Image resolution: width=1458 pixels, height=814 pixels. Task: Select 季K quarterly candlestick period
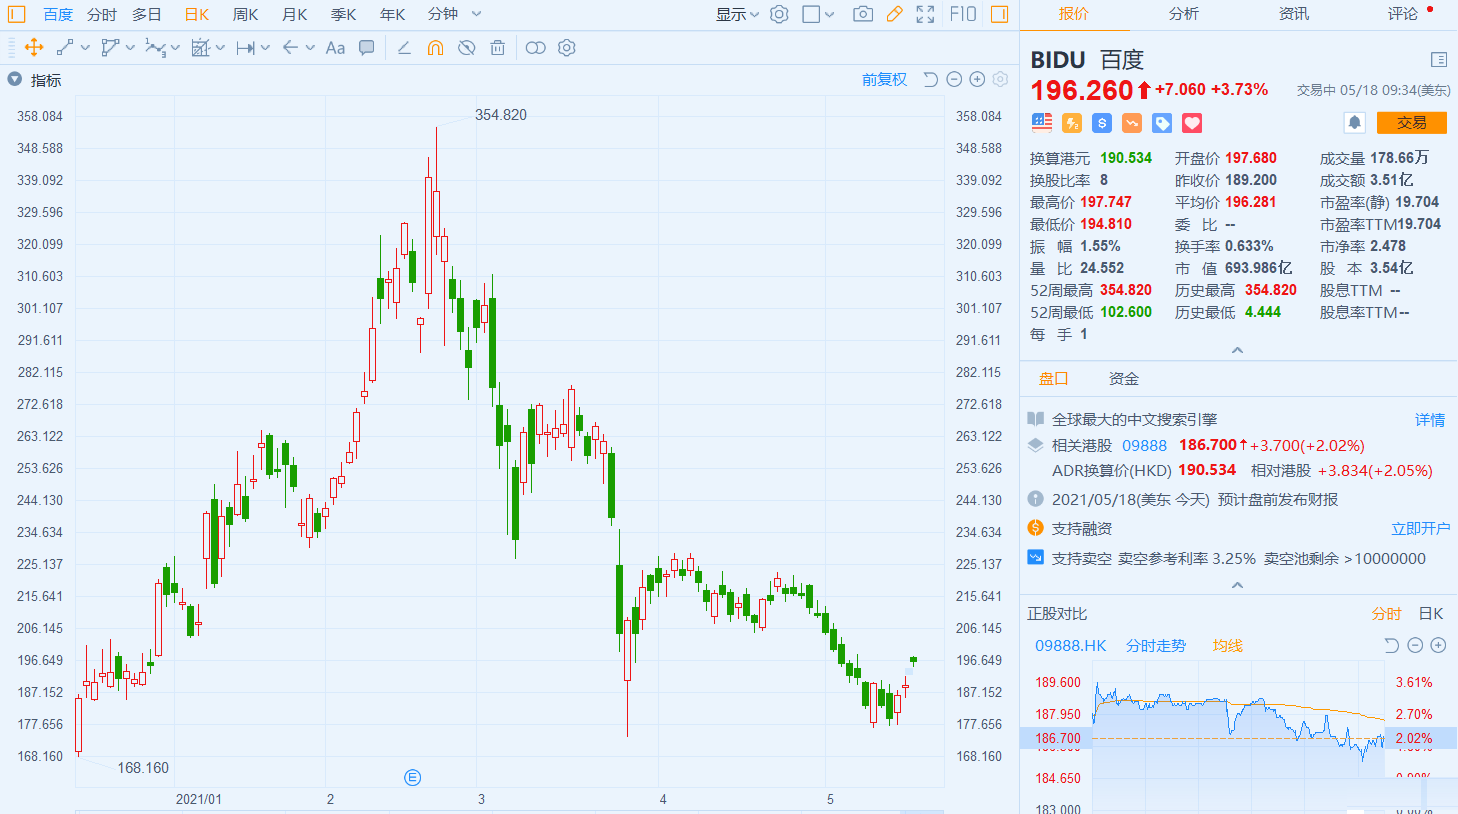click(343, 14)
